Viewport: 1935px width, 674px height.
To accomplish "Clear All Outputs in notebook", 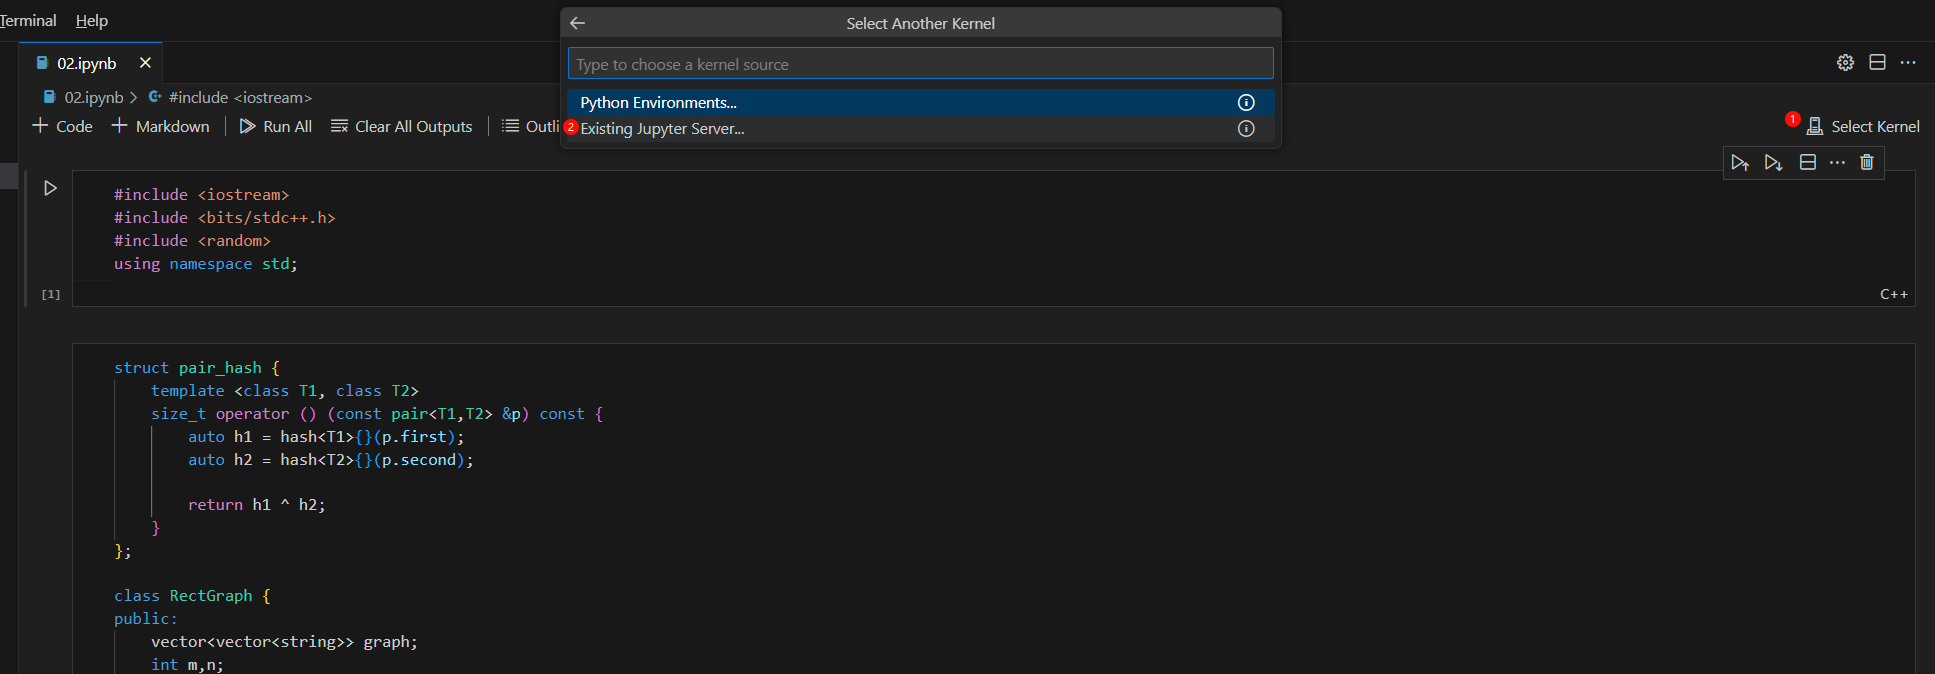I will click(402, 126).
